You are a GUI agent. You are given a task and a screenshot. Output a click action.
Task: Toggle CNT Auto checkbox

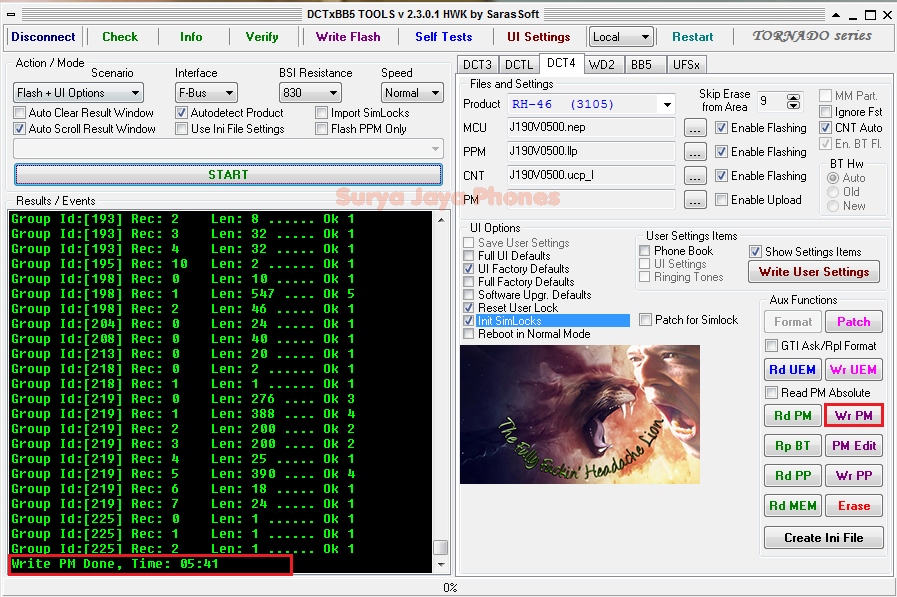pos(825,128)
